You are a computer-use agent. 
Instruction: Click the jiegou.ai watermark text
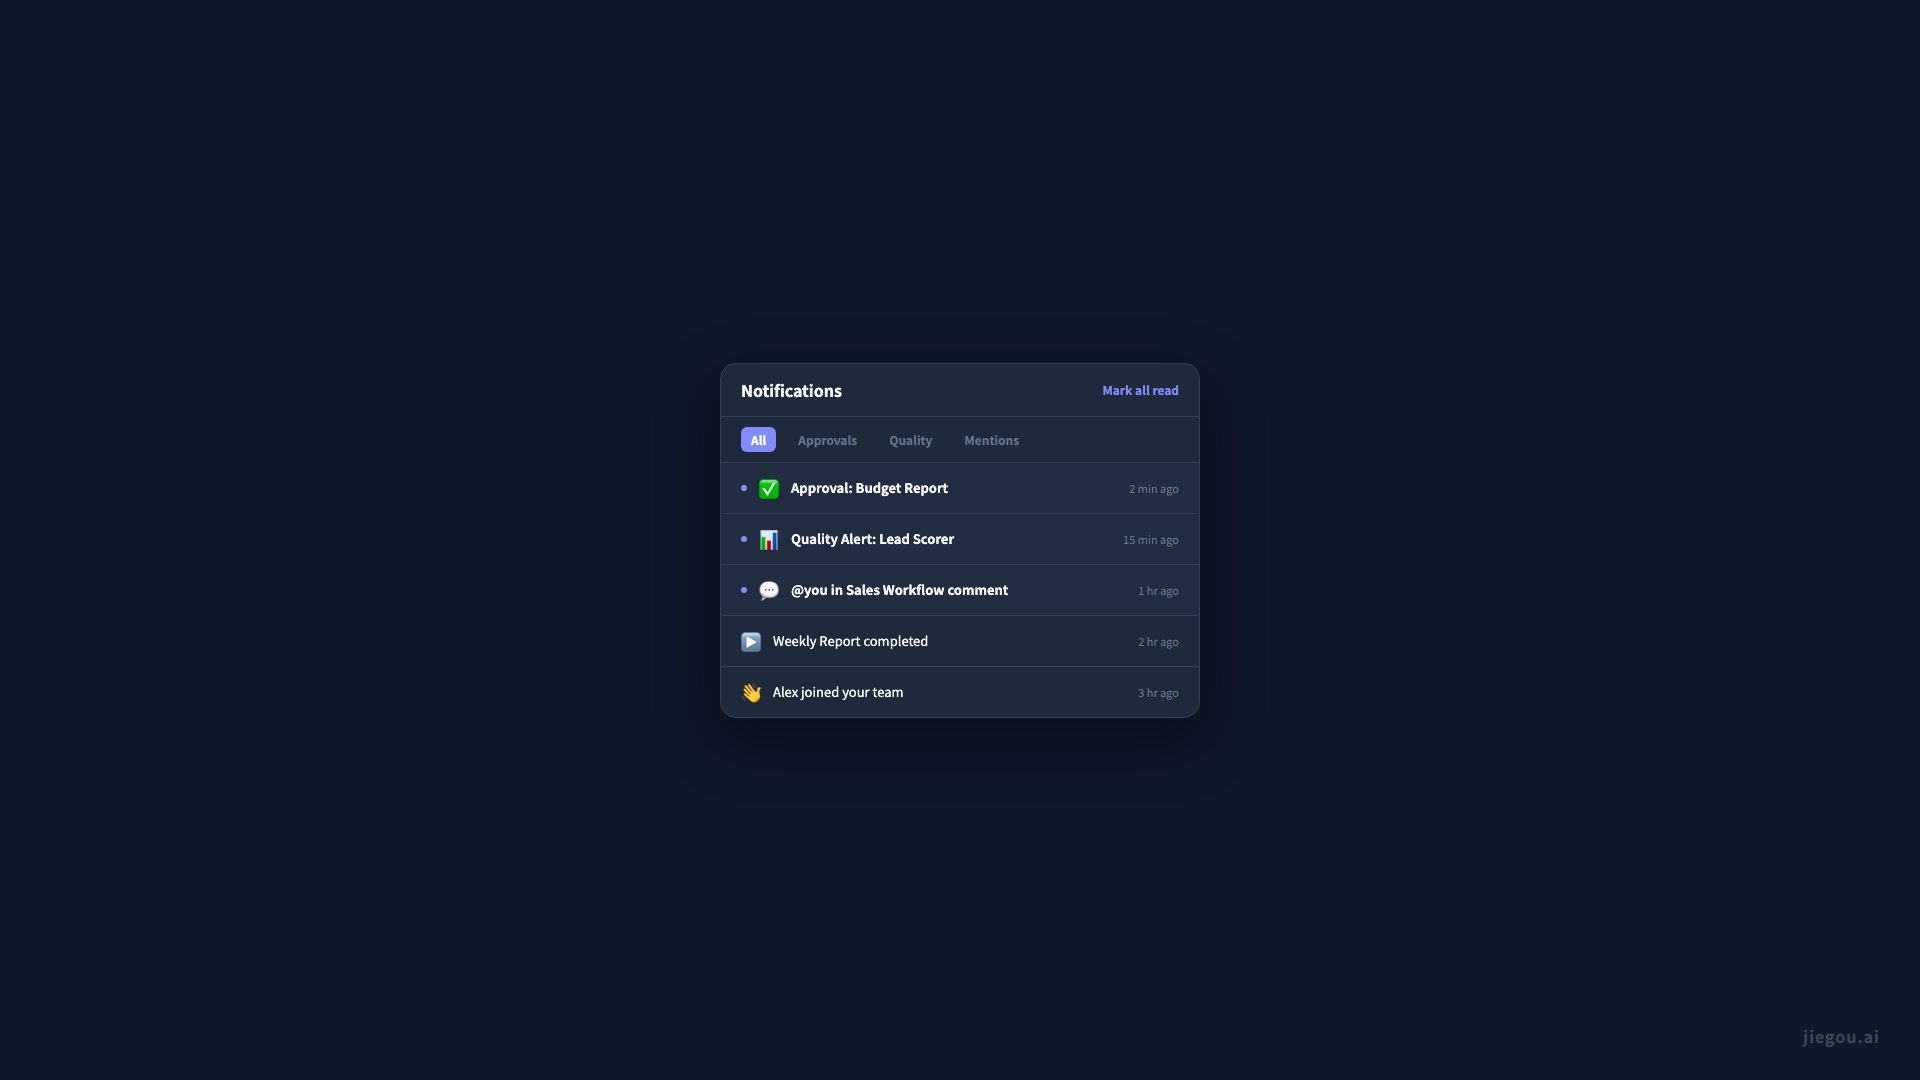[1840, 1037]
